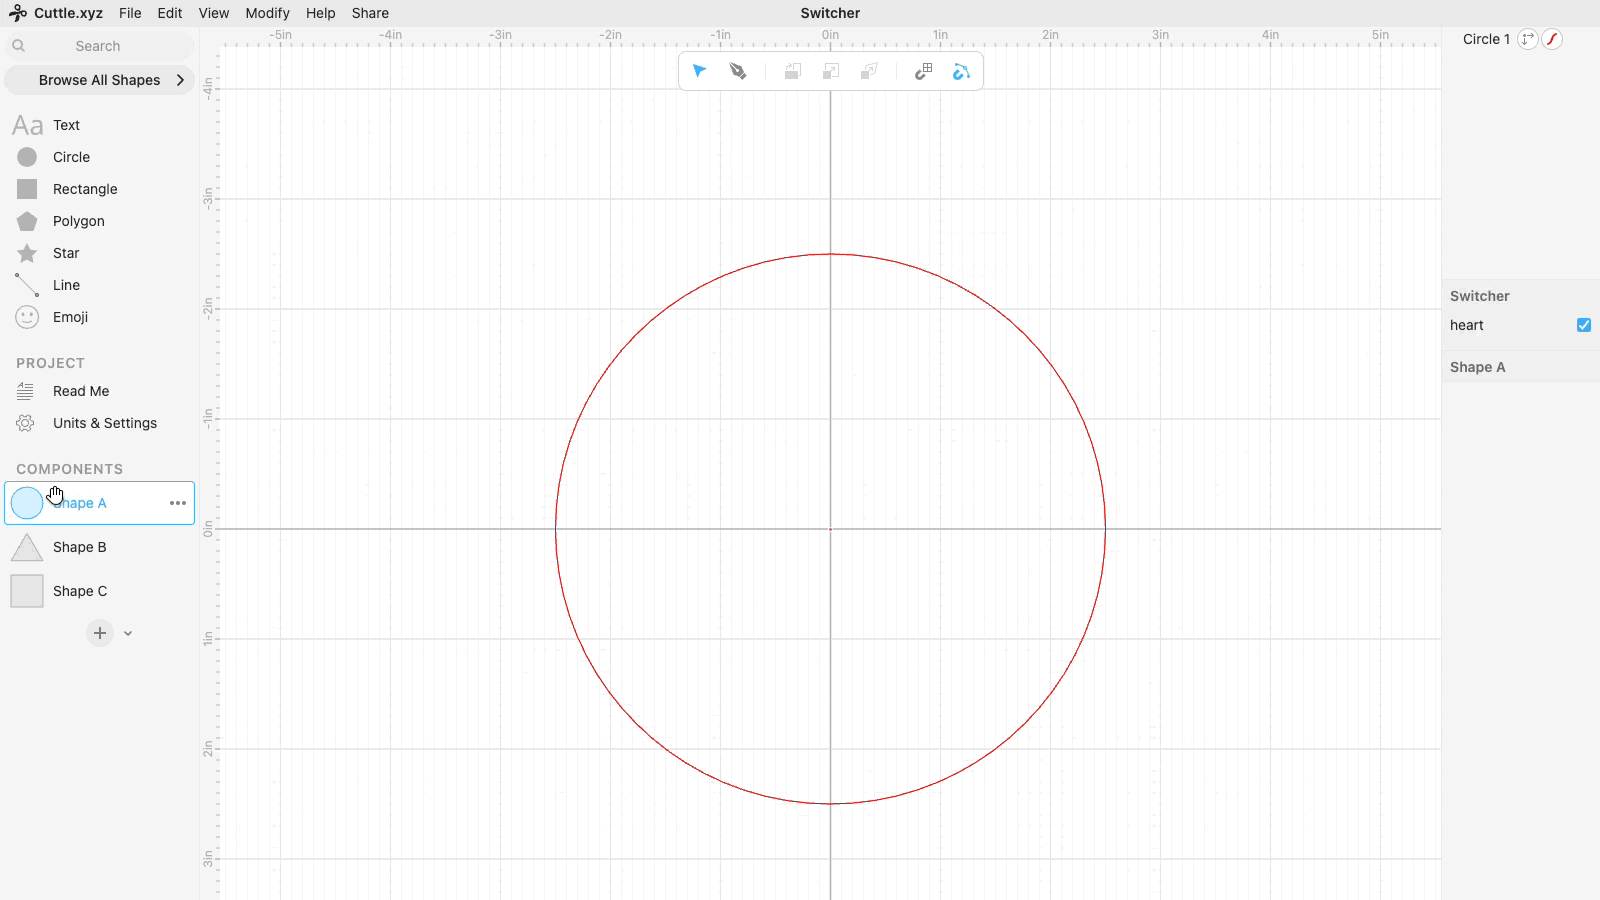Select the Pen tool in the top toolbar
The image size is (1600, 900).
(x=737, y=71)
